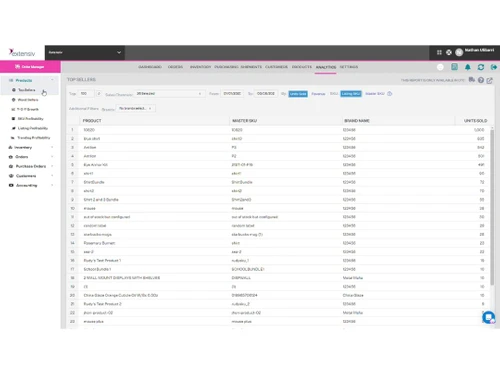This screenshot has width=500, height=375.
Task: Open the chat support bubble icon
Action: click(x=489, y=317)
